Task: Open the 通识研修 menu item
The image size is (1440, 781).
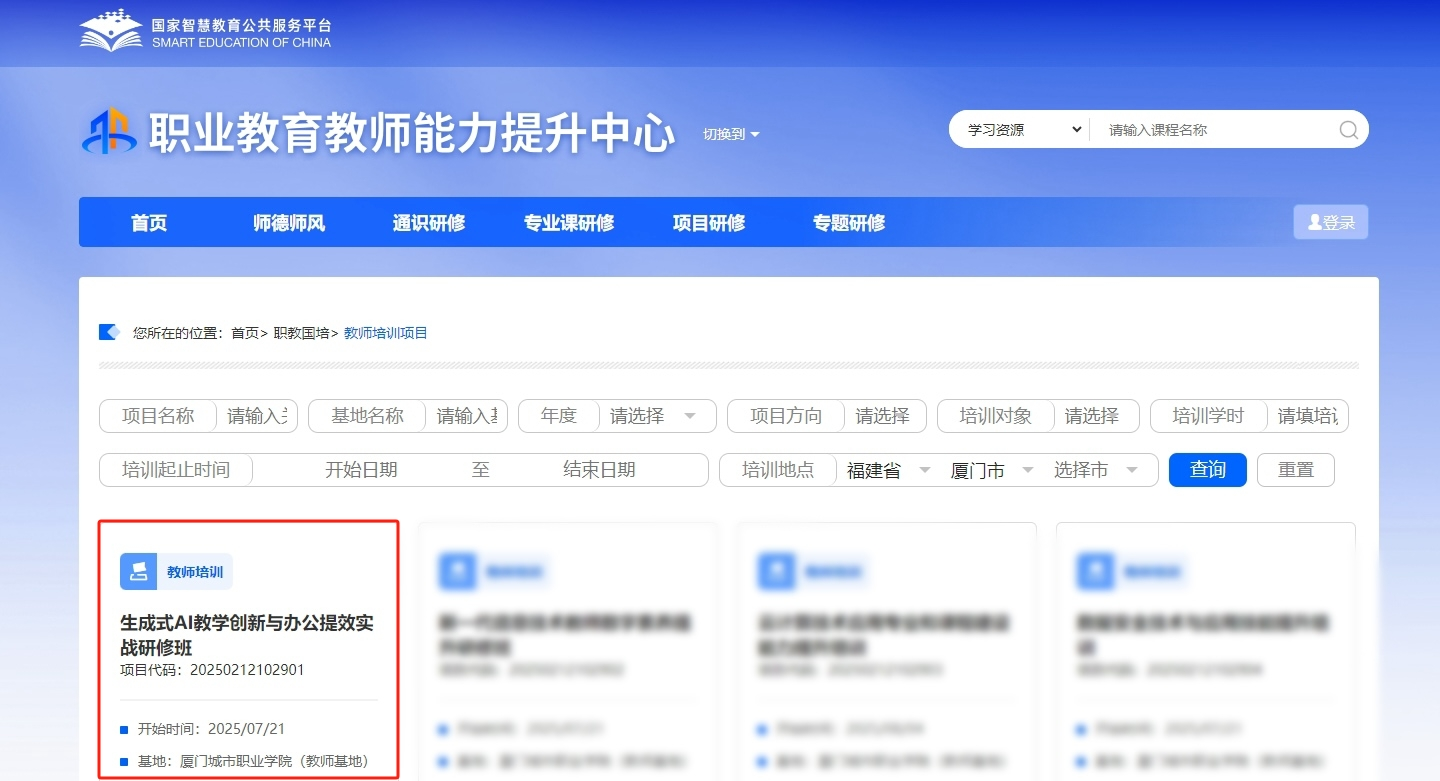Action: pos(429,223)
